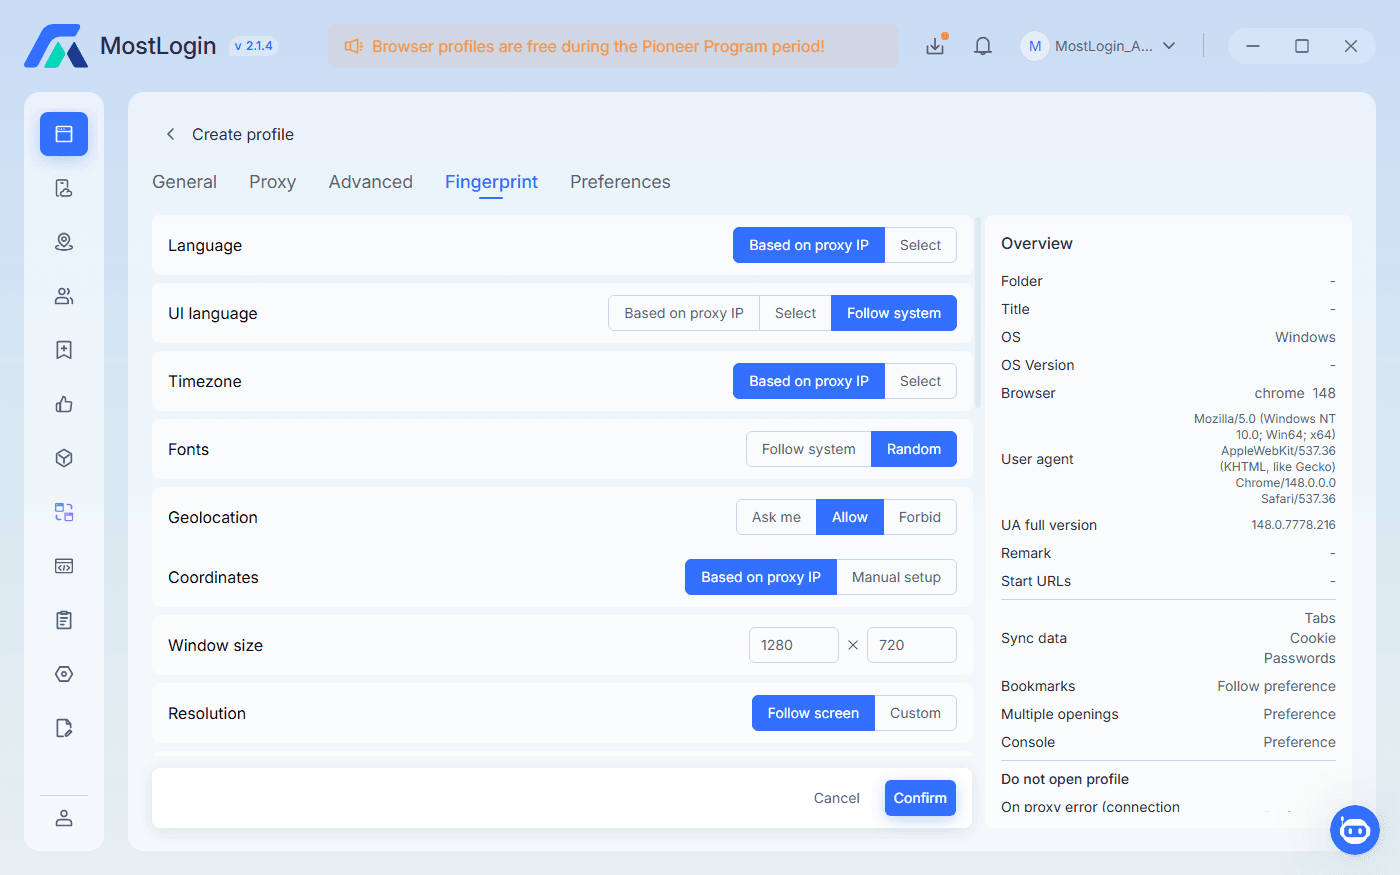Select the Fingerprint tab
The image size is (1400, 875).
coord(491,182)
